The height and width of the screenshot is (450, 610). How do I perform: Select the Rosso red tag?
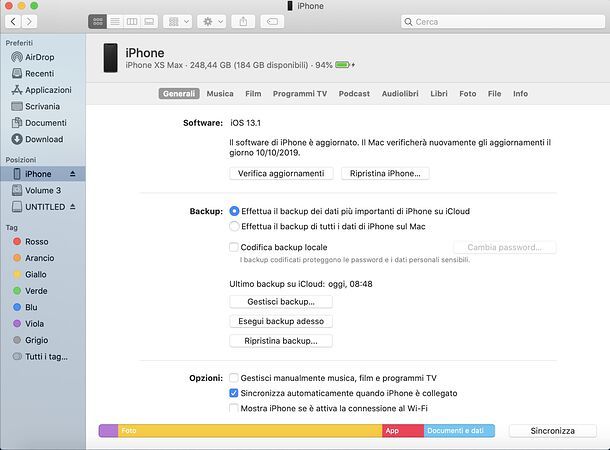tap(30, 242)
